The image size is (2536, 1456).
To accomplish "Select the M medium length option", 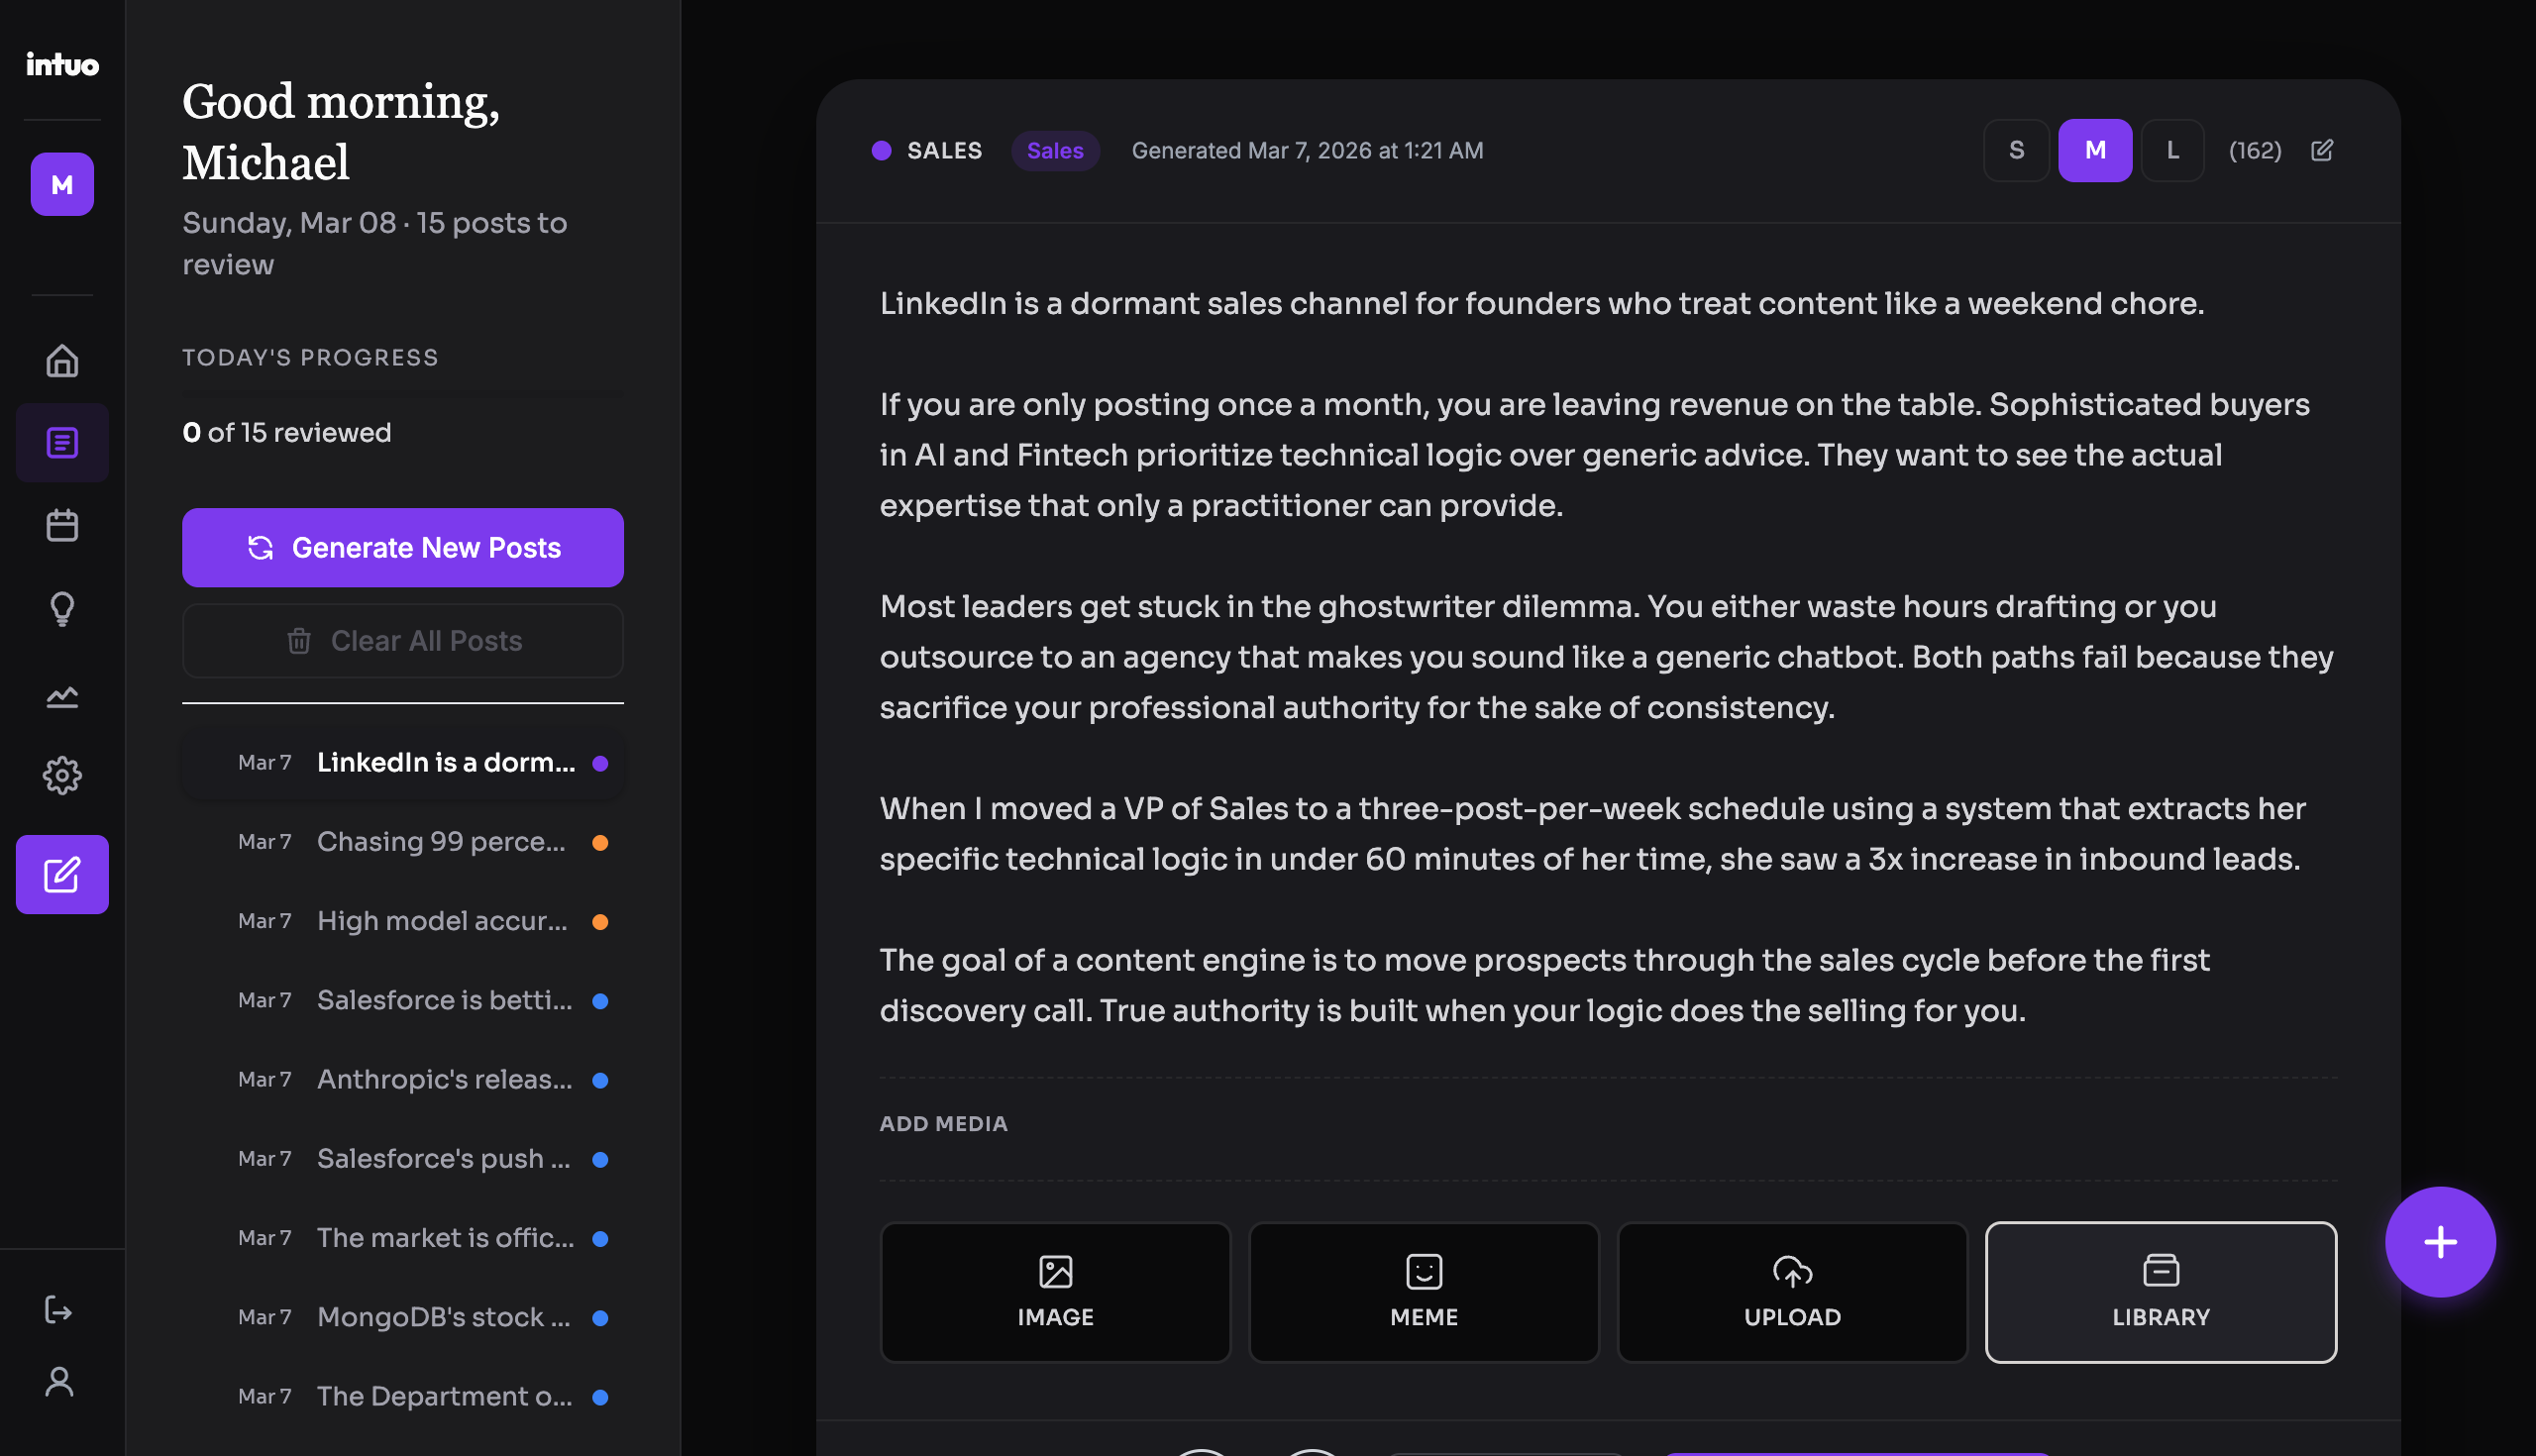I will pos(2095,150).
